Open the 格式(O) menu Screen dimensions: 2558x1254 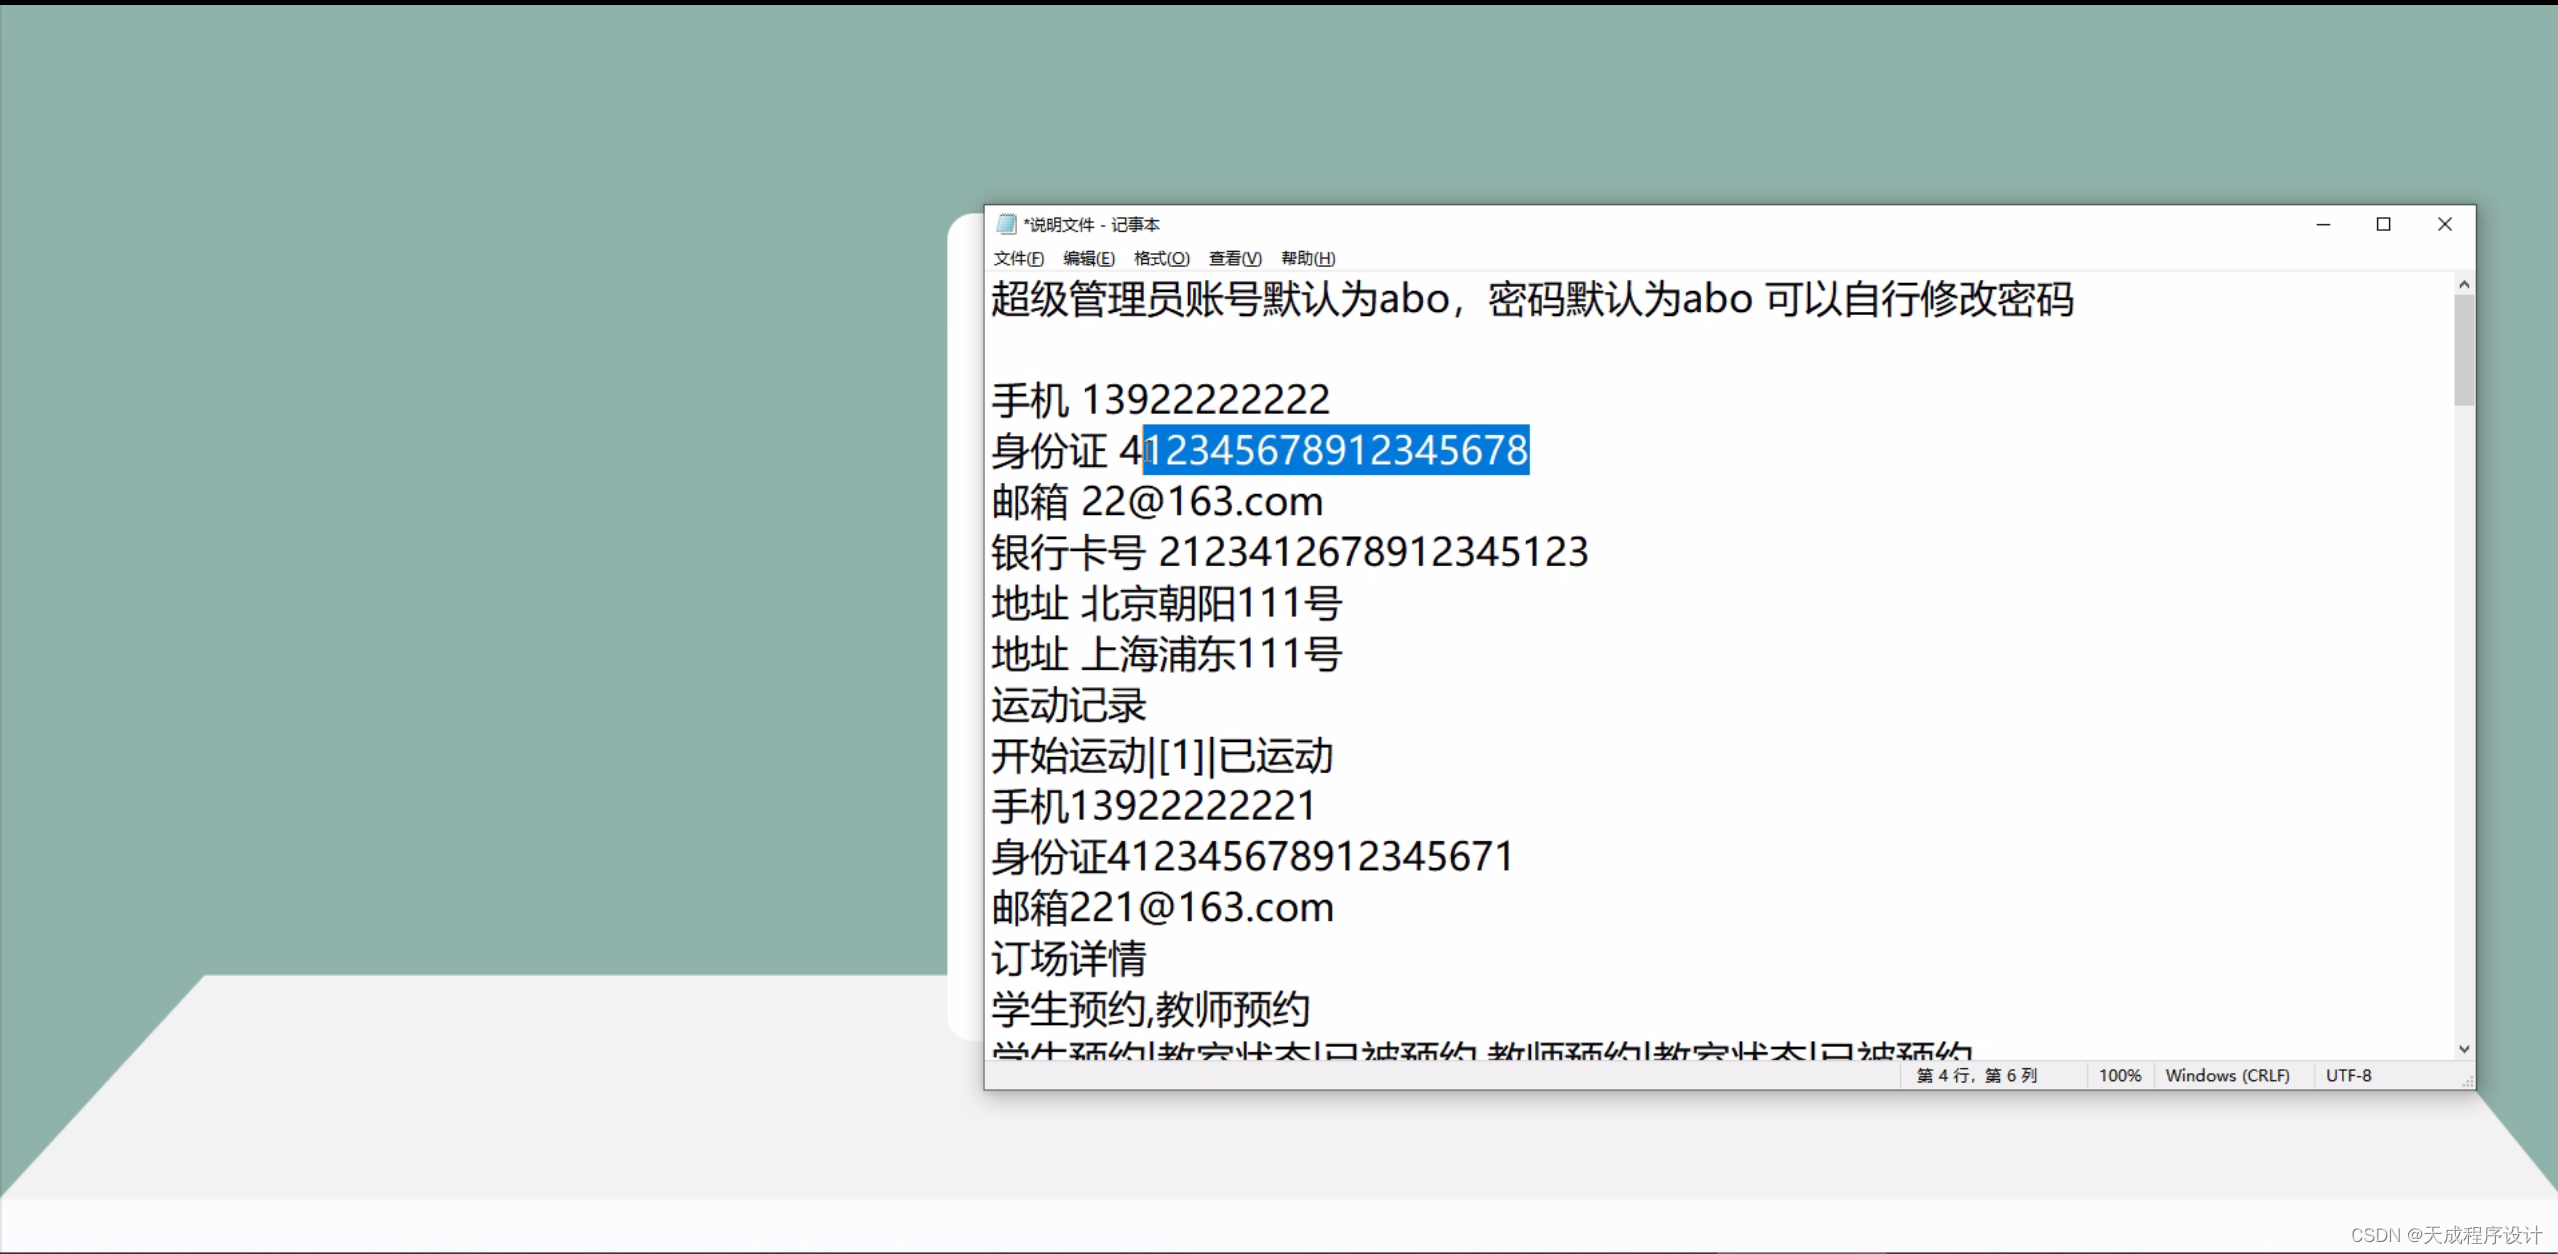tap(1161, 258)
